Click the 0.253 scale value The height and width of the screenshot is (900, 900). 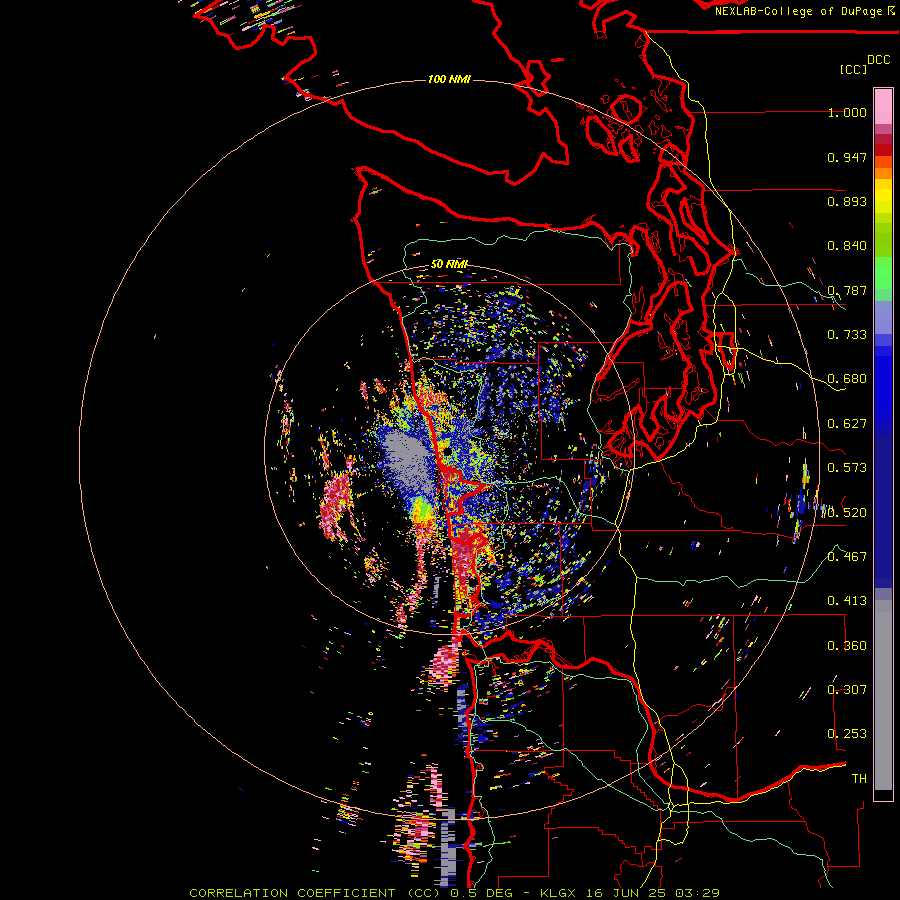pyautogui.click(x=847, y=734)
